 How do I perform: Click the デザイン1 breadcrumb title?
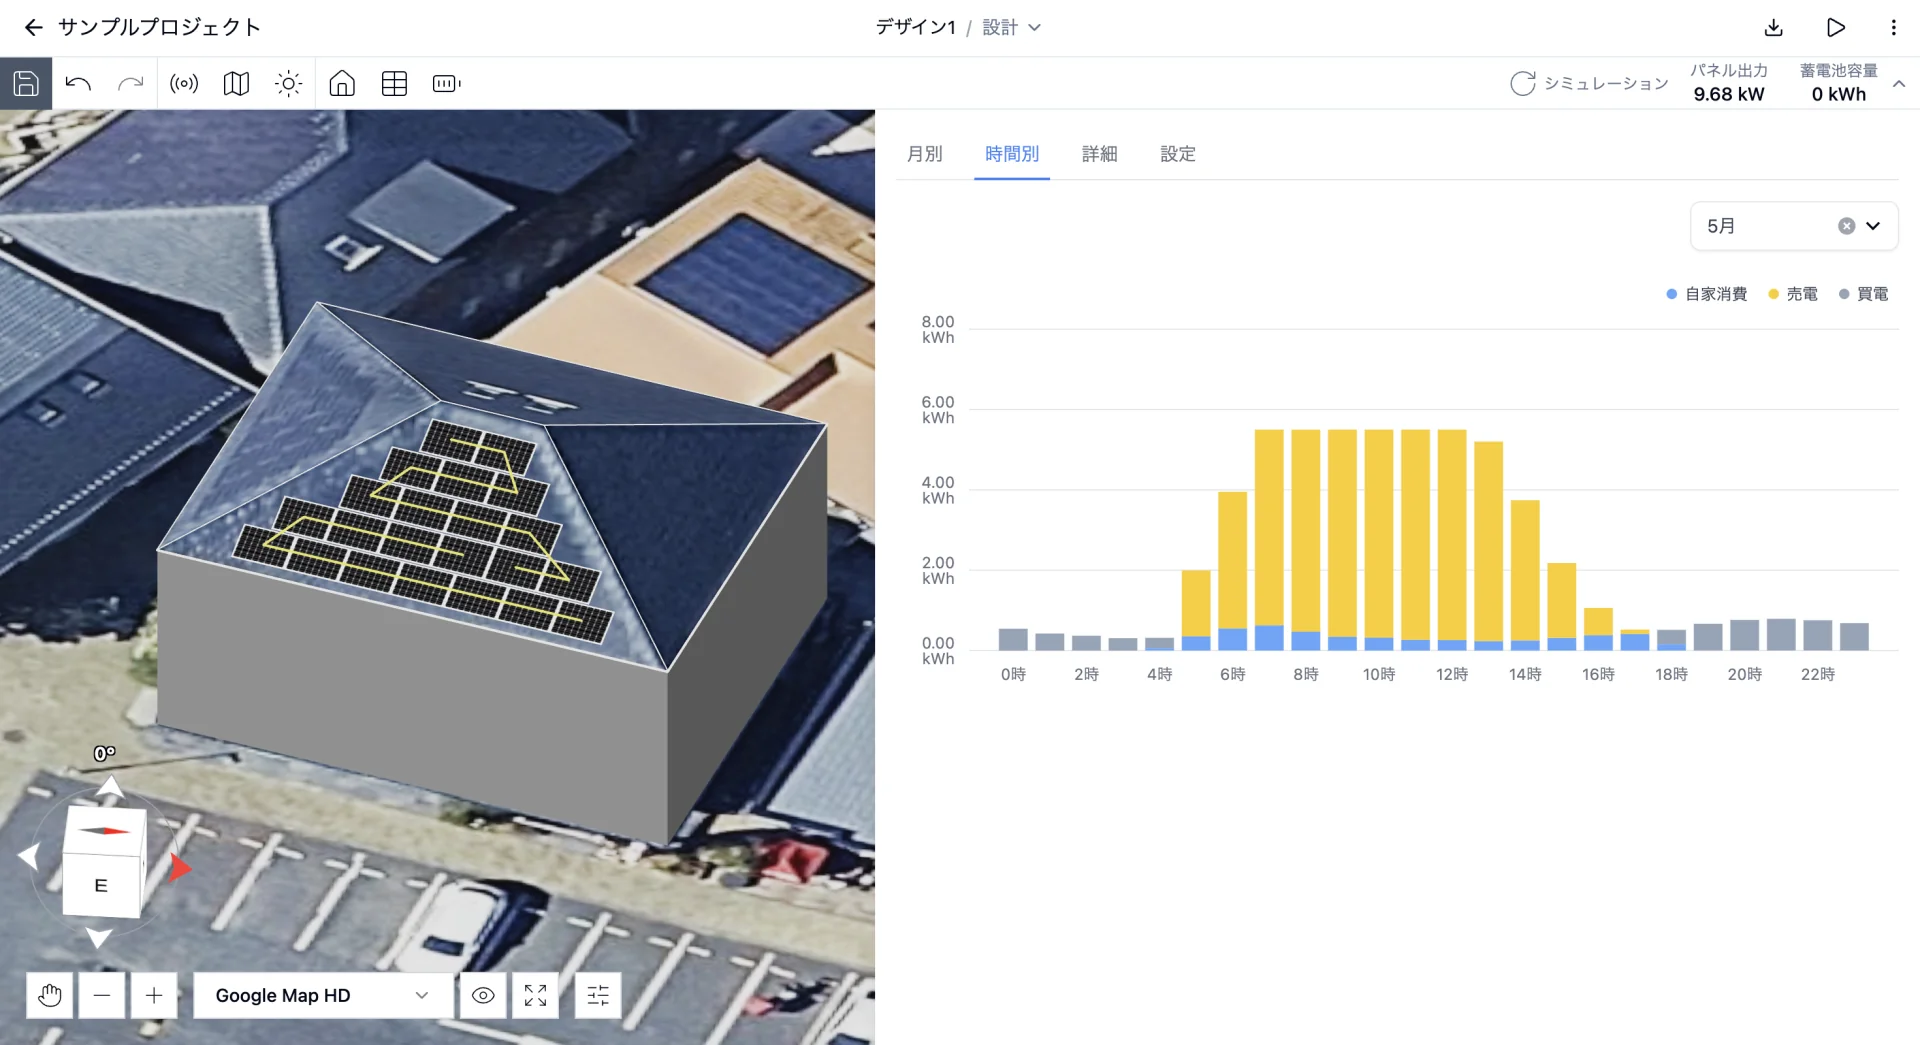click(x=915, y=27)
